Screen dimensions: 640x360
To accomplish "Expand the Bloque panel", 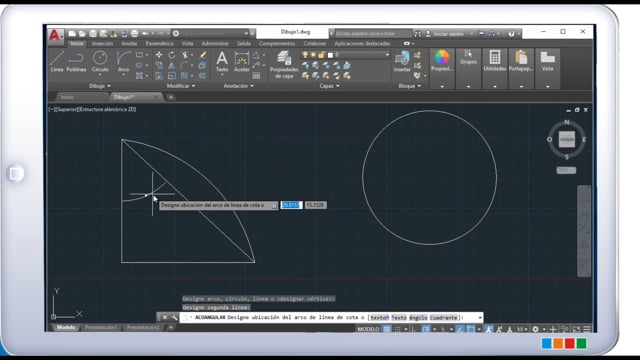I will 409,86.
